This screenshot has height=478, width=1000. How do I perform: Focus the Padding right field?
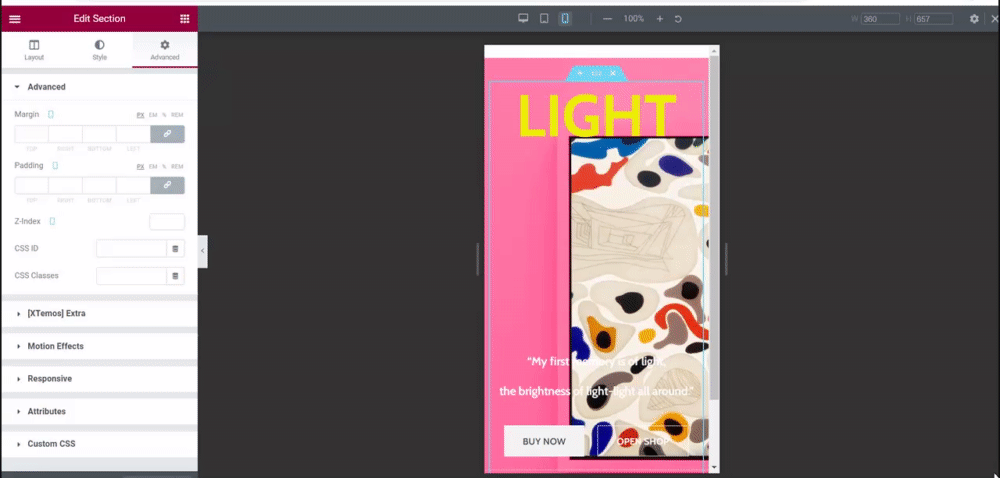click(66, 185)
